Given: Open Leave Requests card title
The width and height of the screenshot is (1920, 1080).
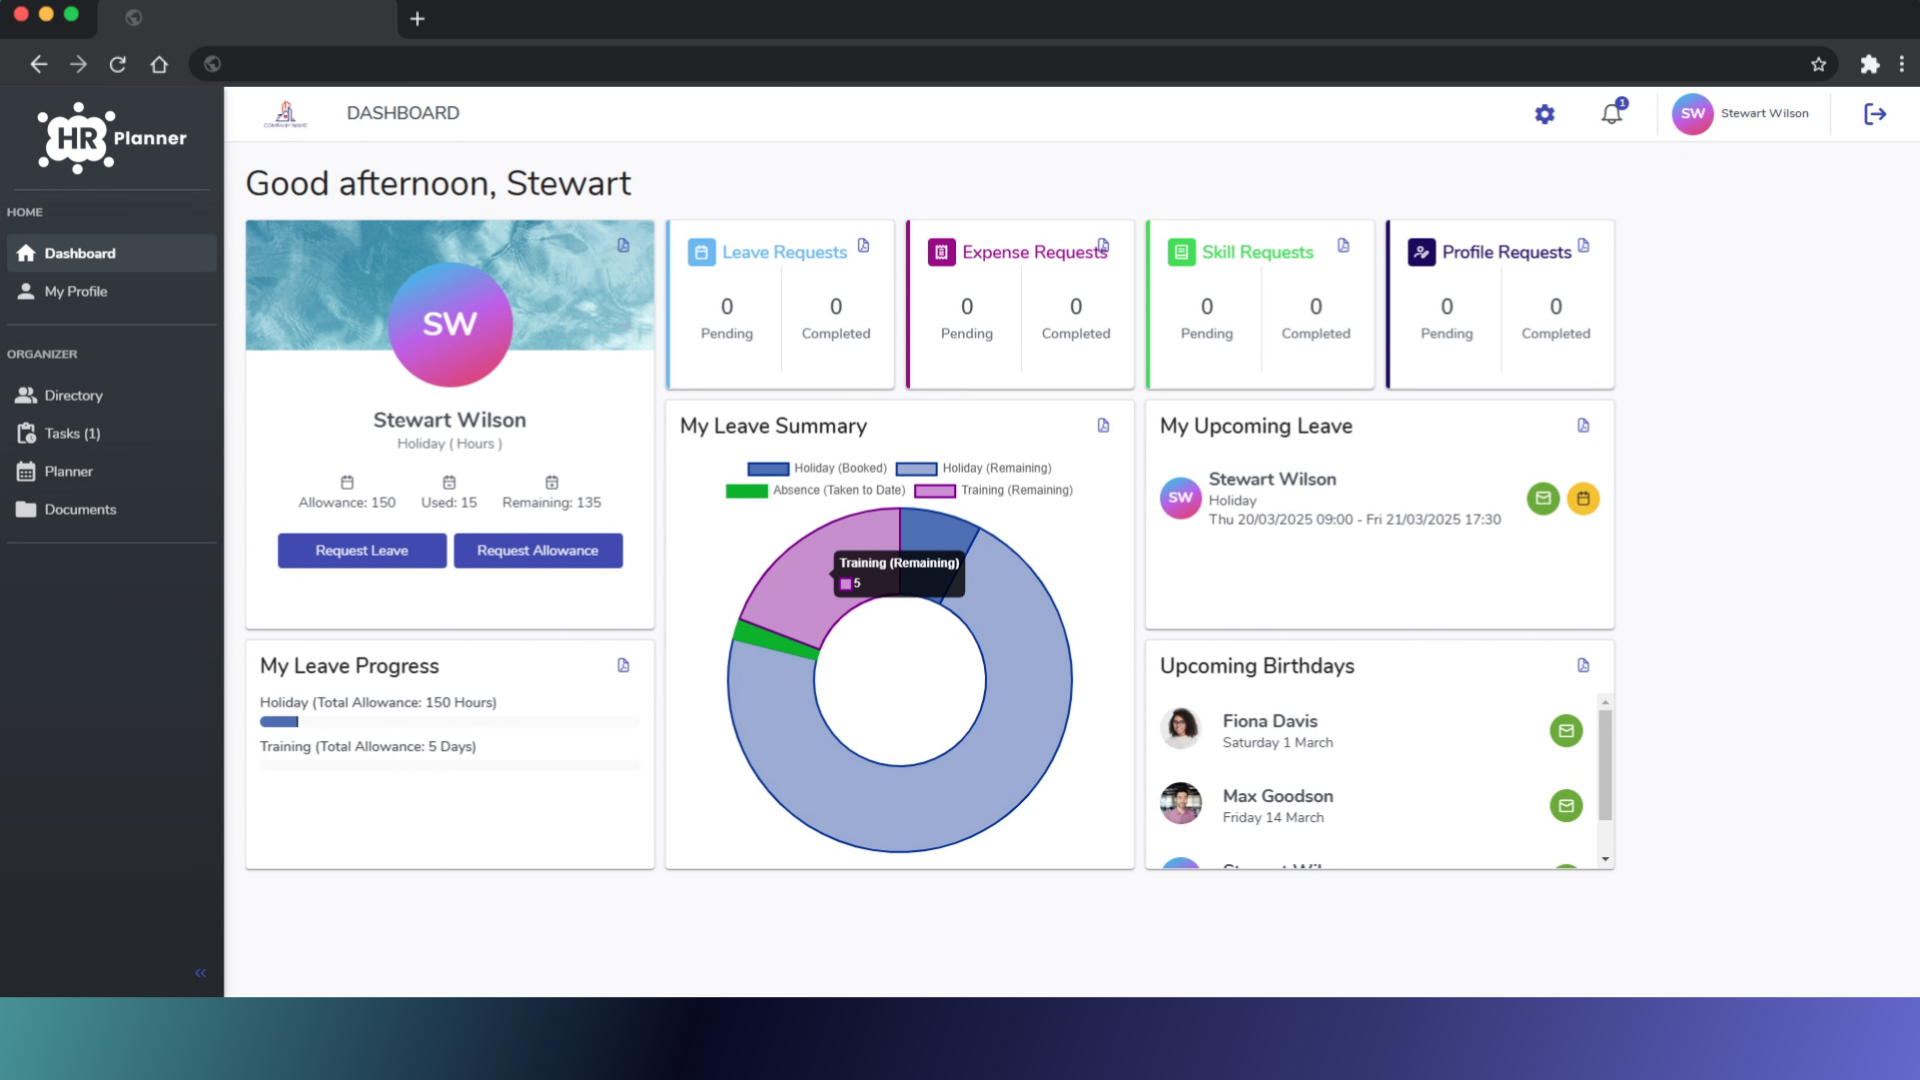Looking at the screenshot, I should [785, 253].
